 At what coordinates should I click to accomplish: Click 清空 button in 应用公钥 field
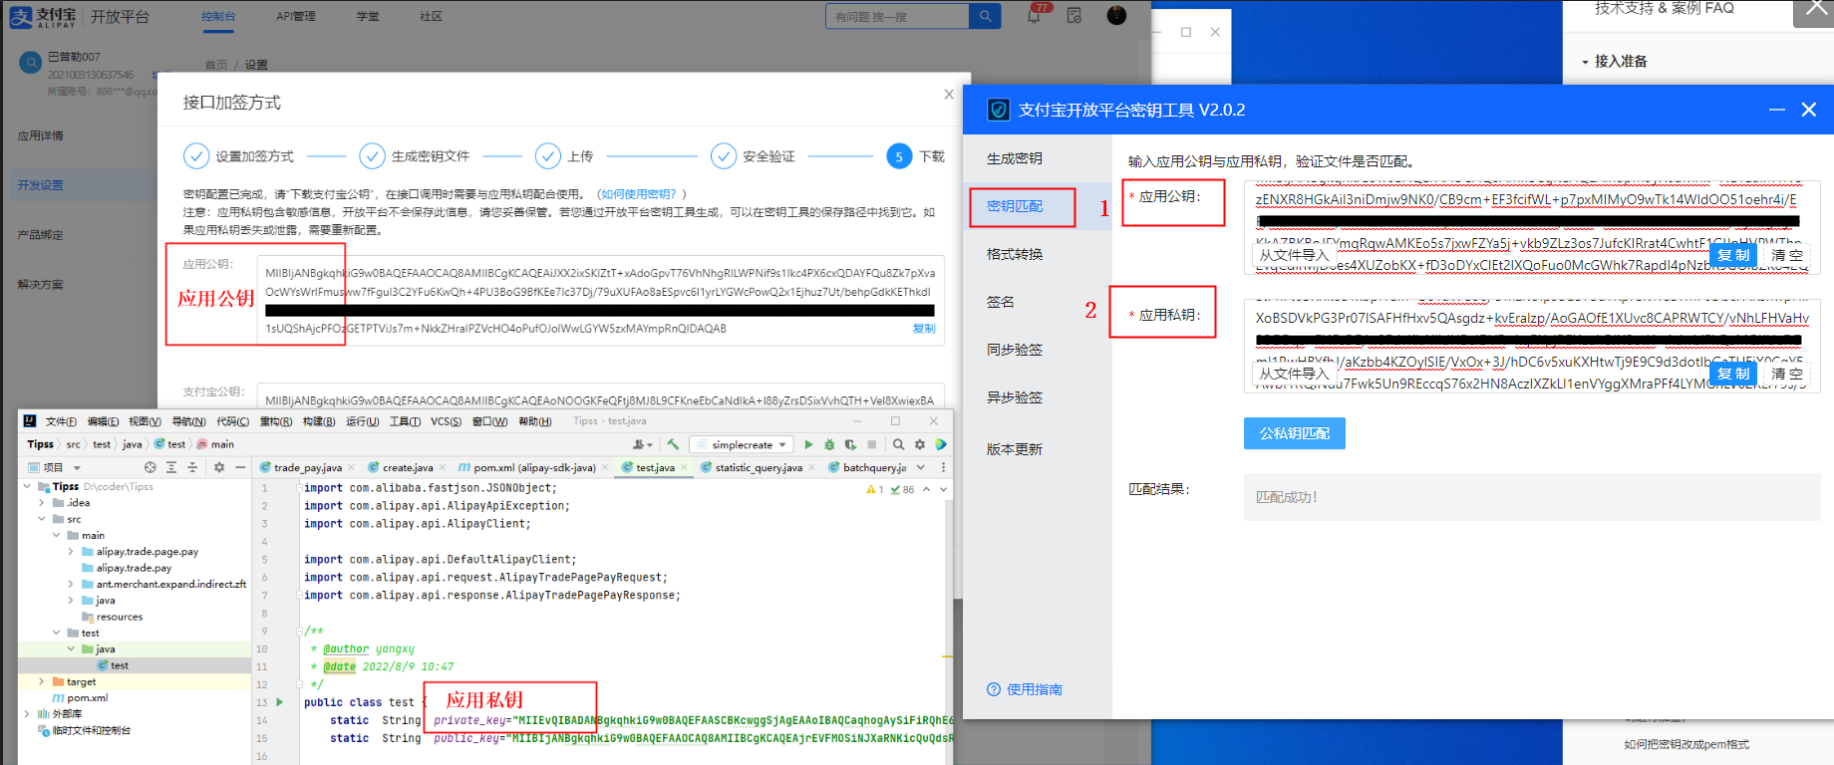[x=1787, y=255]
